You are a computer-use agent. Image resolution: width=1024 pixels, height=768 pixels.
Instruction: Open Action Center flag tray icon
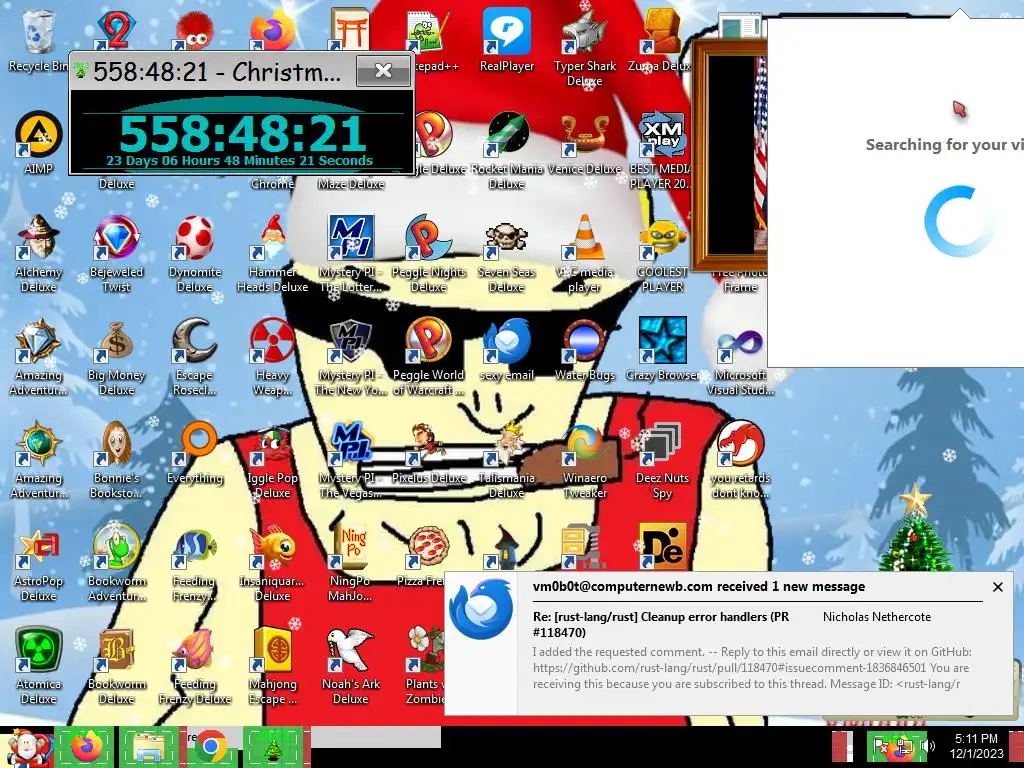(x=881, y=746)
